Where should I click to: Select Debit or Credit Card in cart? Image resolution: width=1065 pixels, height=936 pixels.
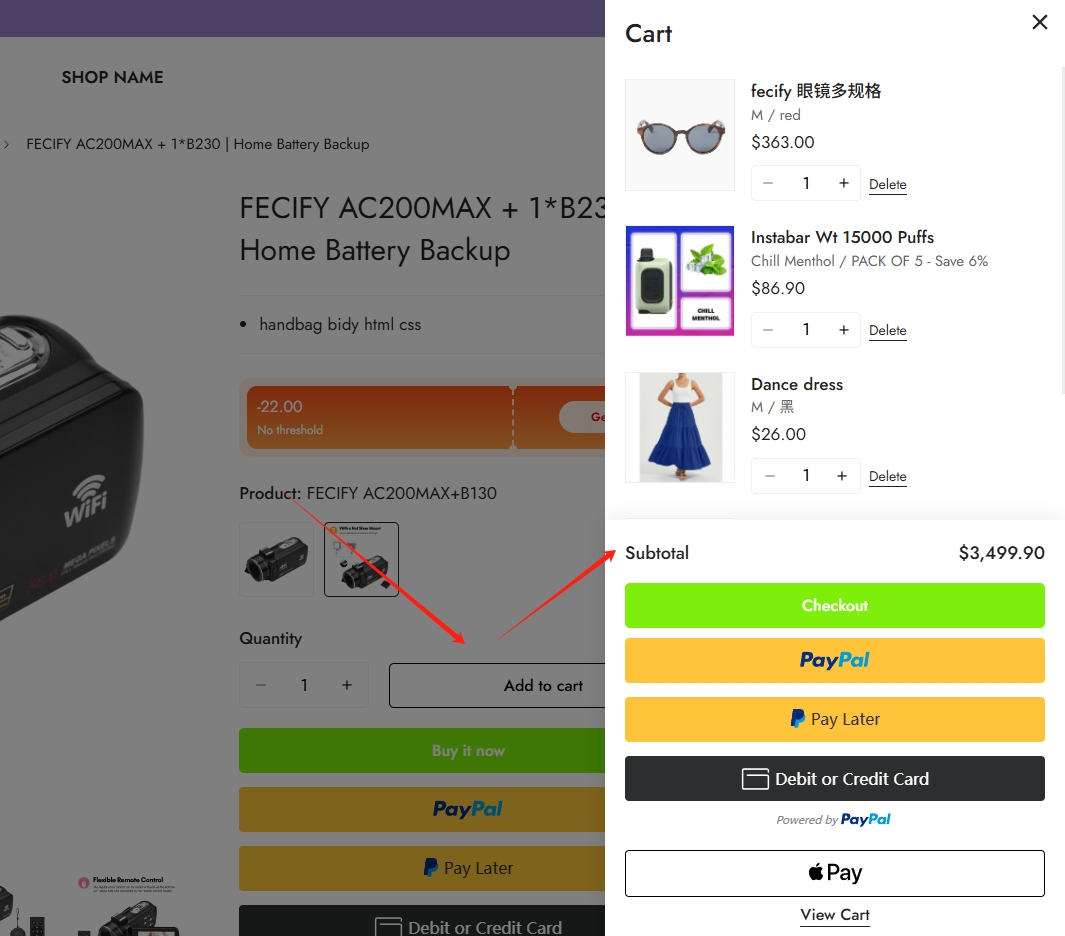[x=834, y=779]
